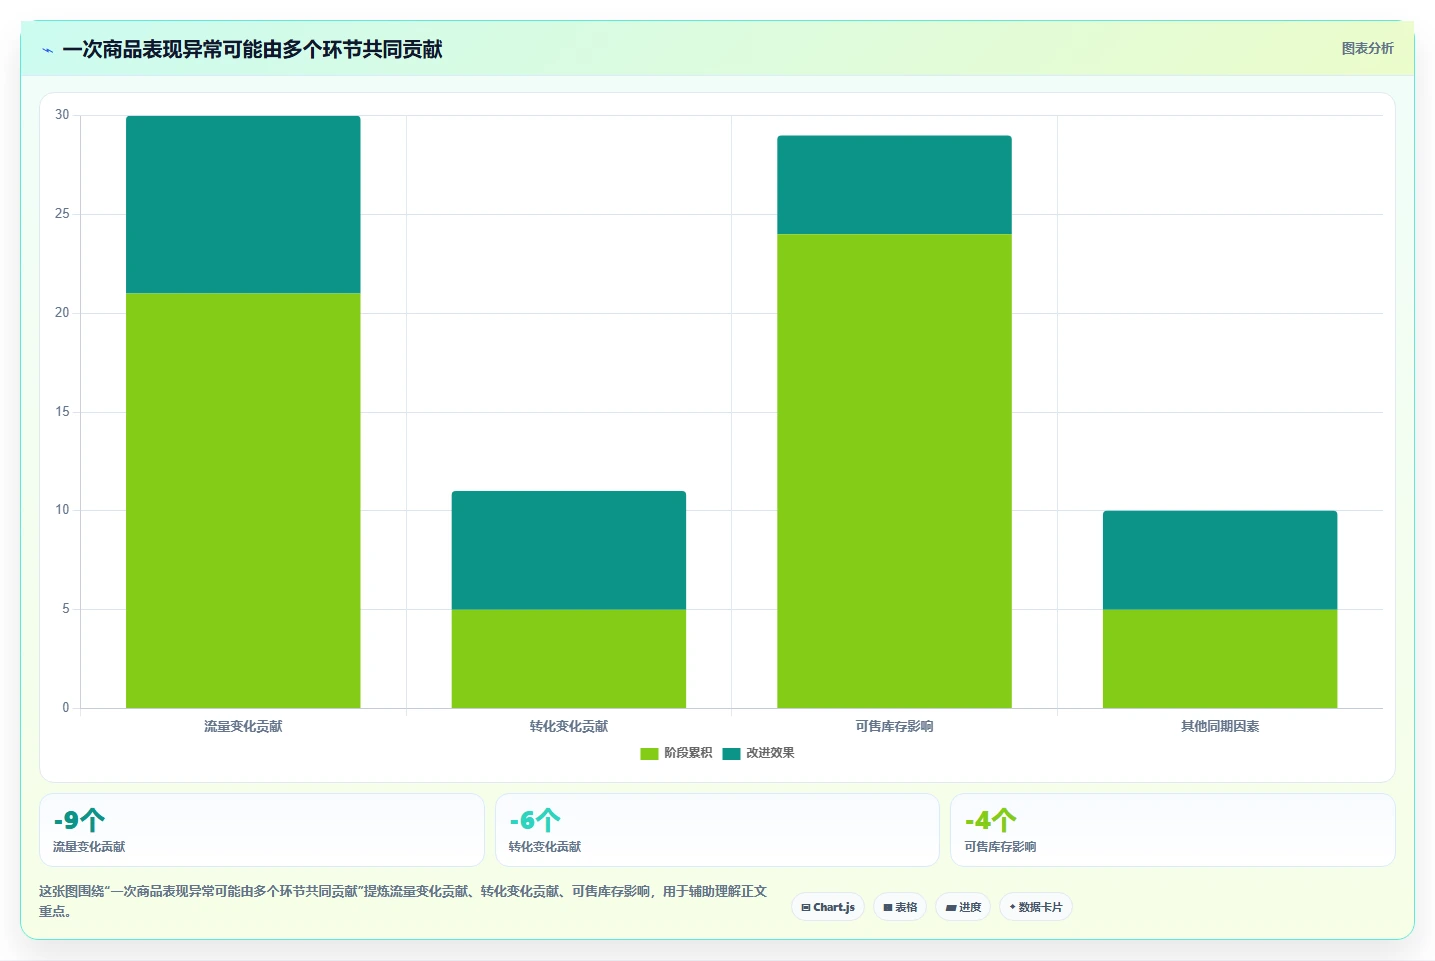Viewport: 1435px width, 961px height.
Task: Click the teal segment of 转化变化贡献 bar
Action: tap(569, 550)
